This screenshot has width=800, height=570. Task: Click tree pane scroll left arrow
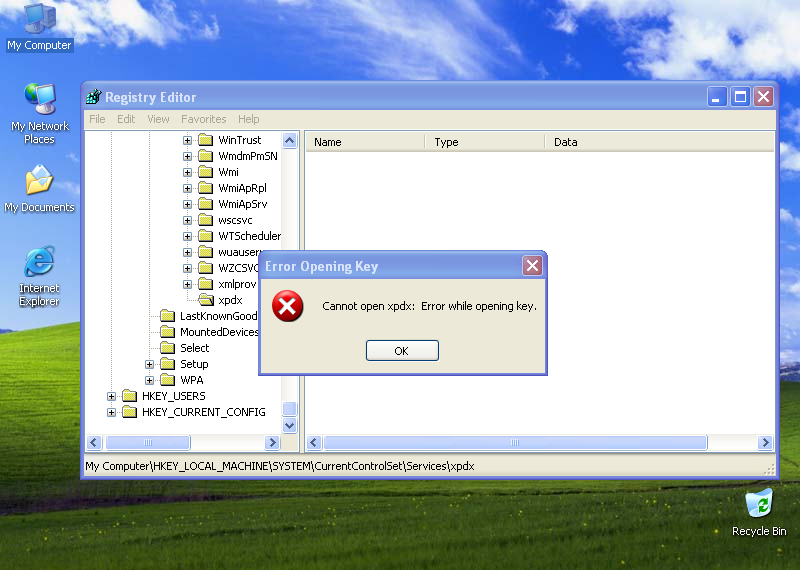94,442
